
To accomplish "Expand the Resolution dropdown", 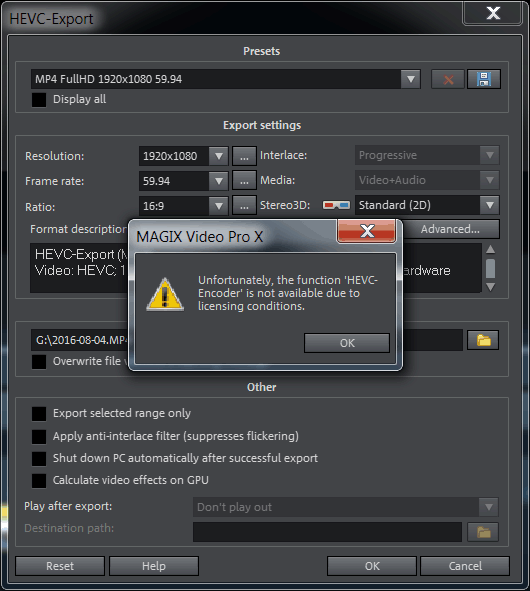I will pos(219,156).
